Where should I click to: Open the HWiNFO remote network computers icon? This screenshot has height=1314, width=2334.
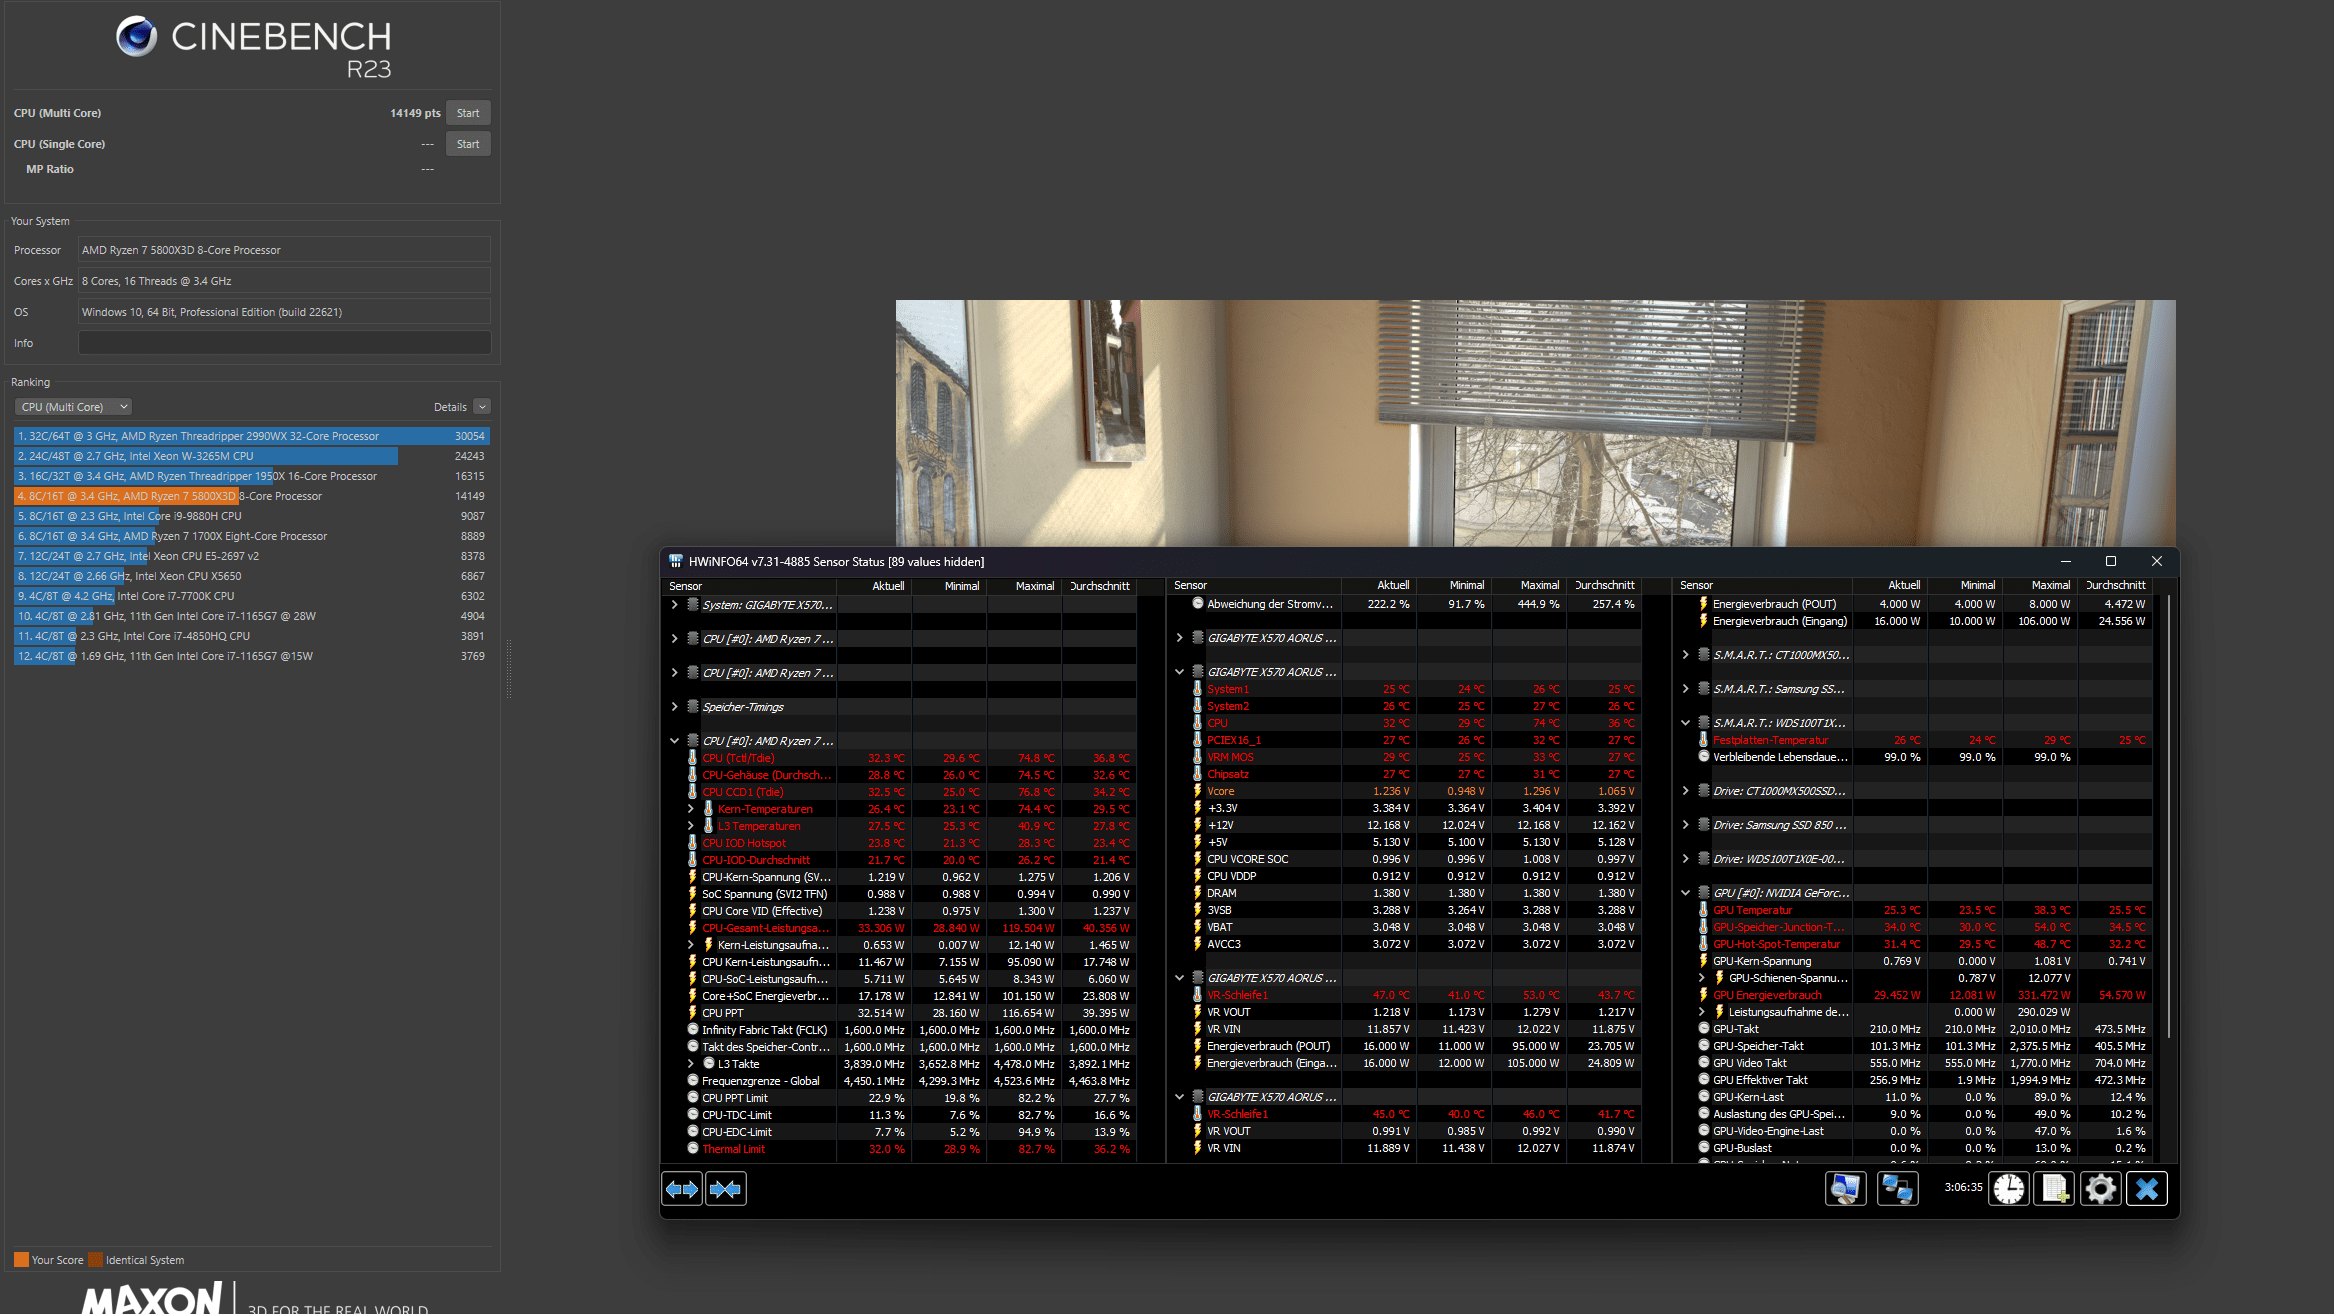(x=1897, y=1189)
